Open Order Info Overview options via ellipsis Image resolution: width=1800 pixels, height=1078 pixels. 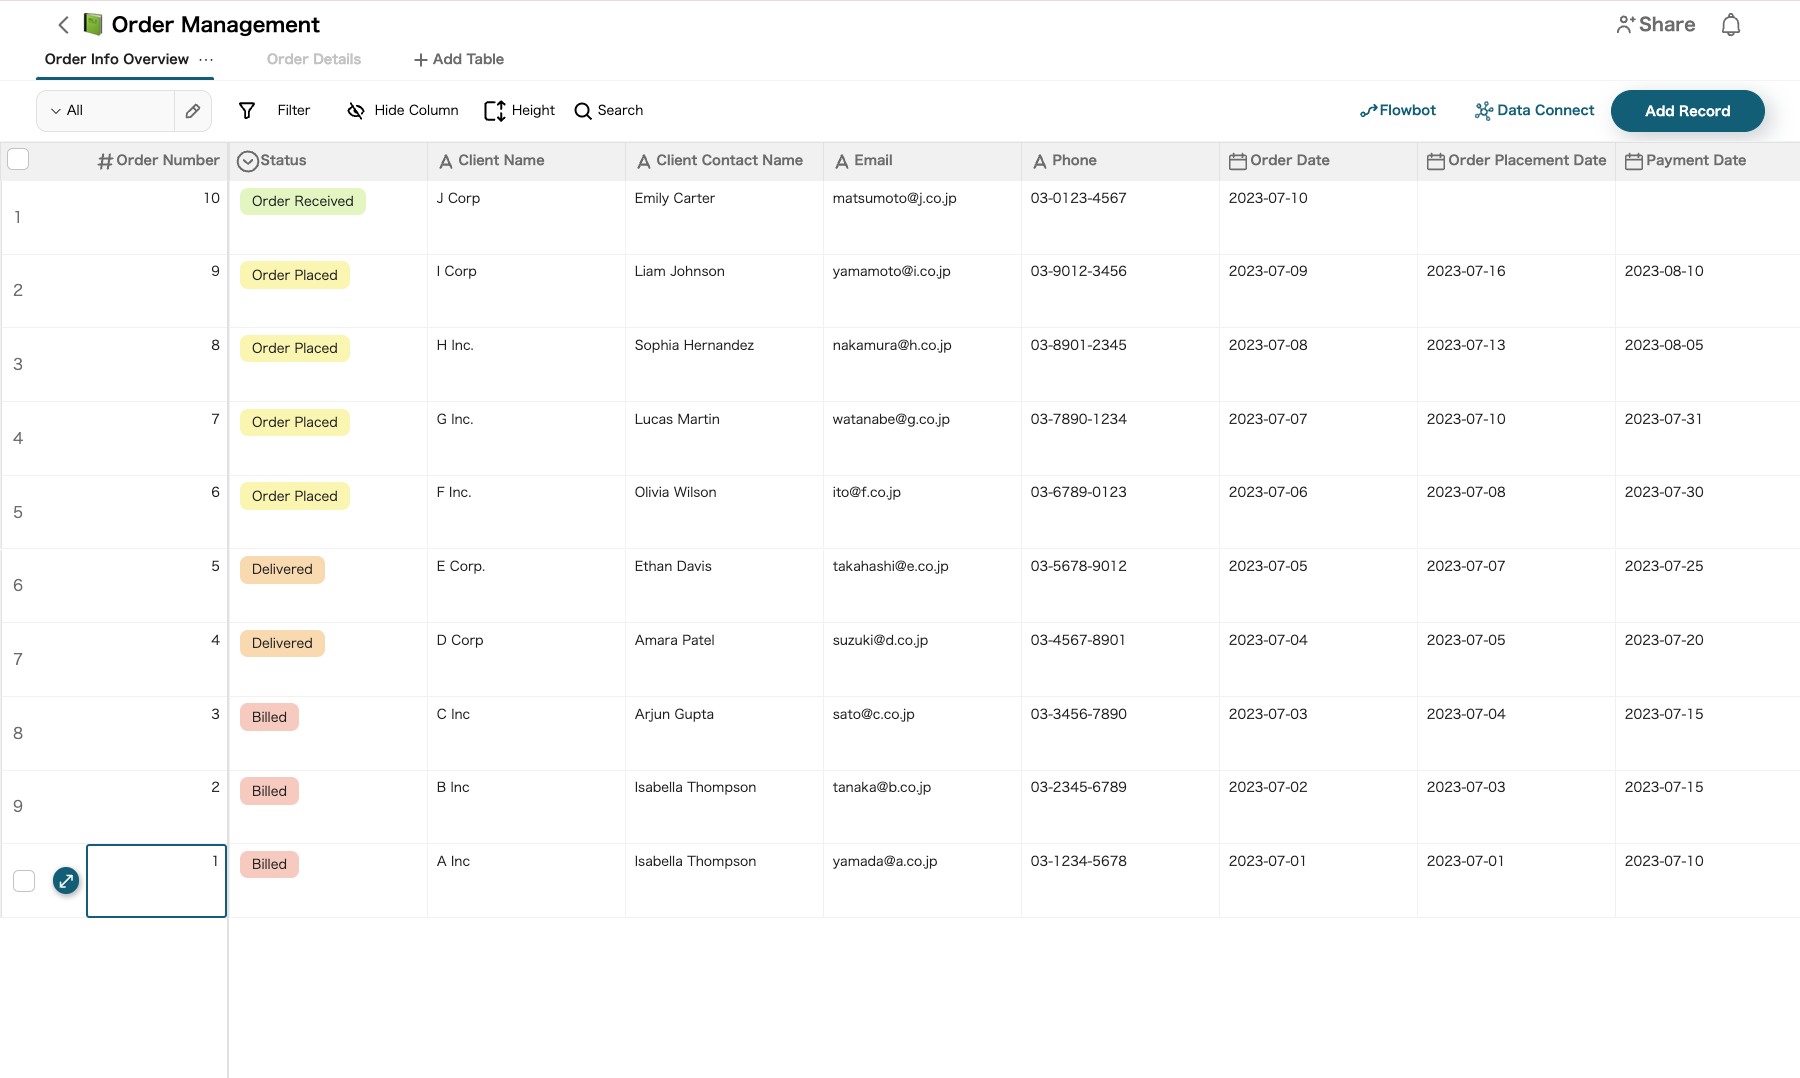(x=207, y=60)
